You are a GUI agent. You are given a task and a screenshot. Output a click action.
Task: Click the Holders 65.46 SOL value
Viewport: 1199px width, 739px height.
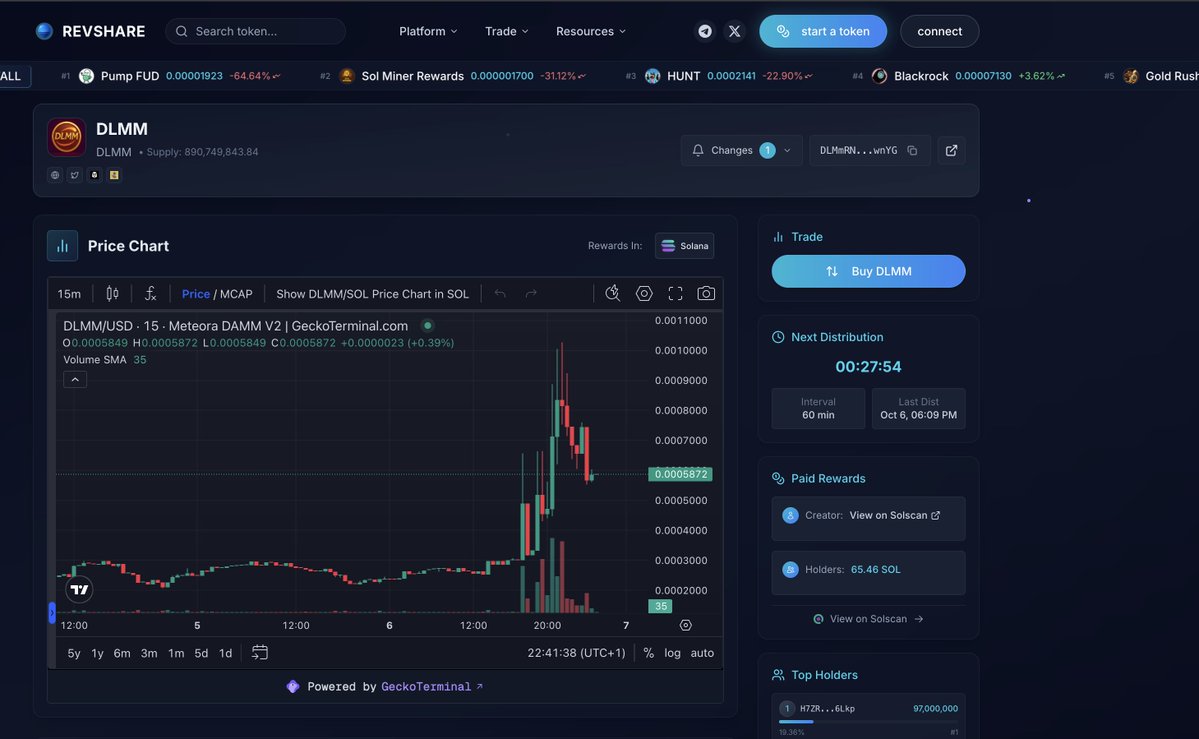875,569
